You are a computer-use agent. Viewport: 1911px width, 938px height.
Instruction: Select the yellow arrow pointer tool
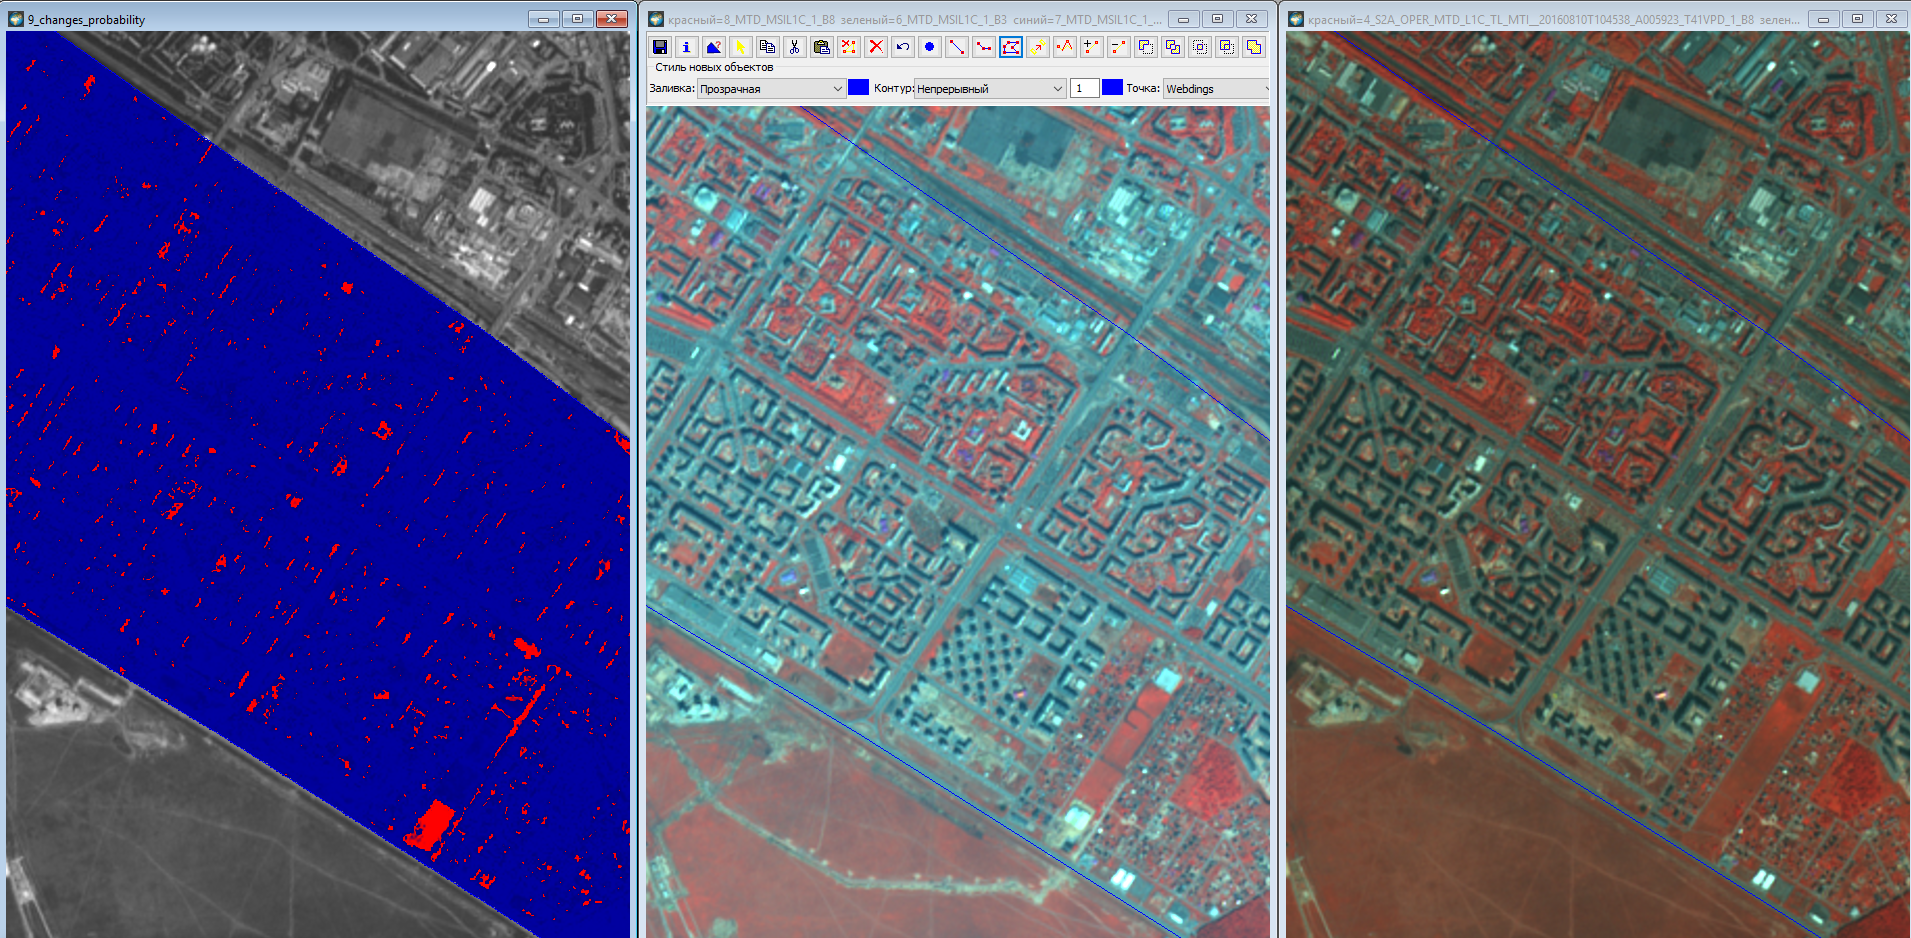740,47
